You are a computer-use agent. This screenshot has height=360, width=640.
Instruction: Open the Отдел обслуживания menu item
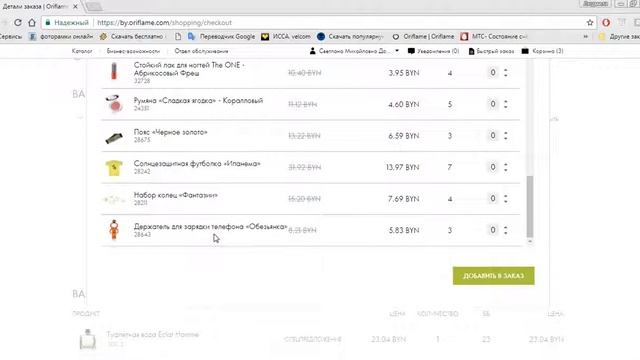(201, 51)
